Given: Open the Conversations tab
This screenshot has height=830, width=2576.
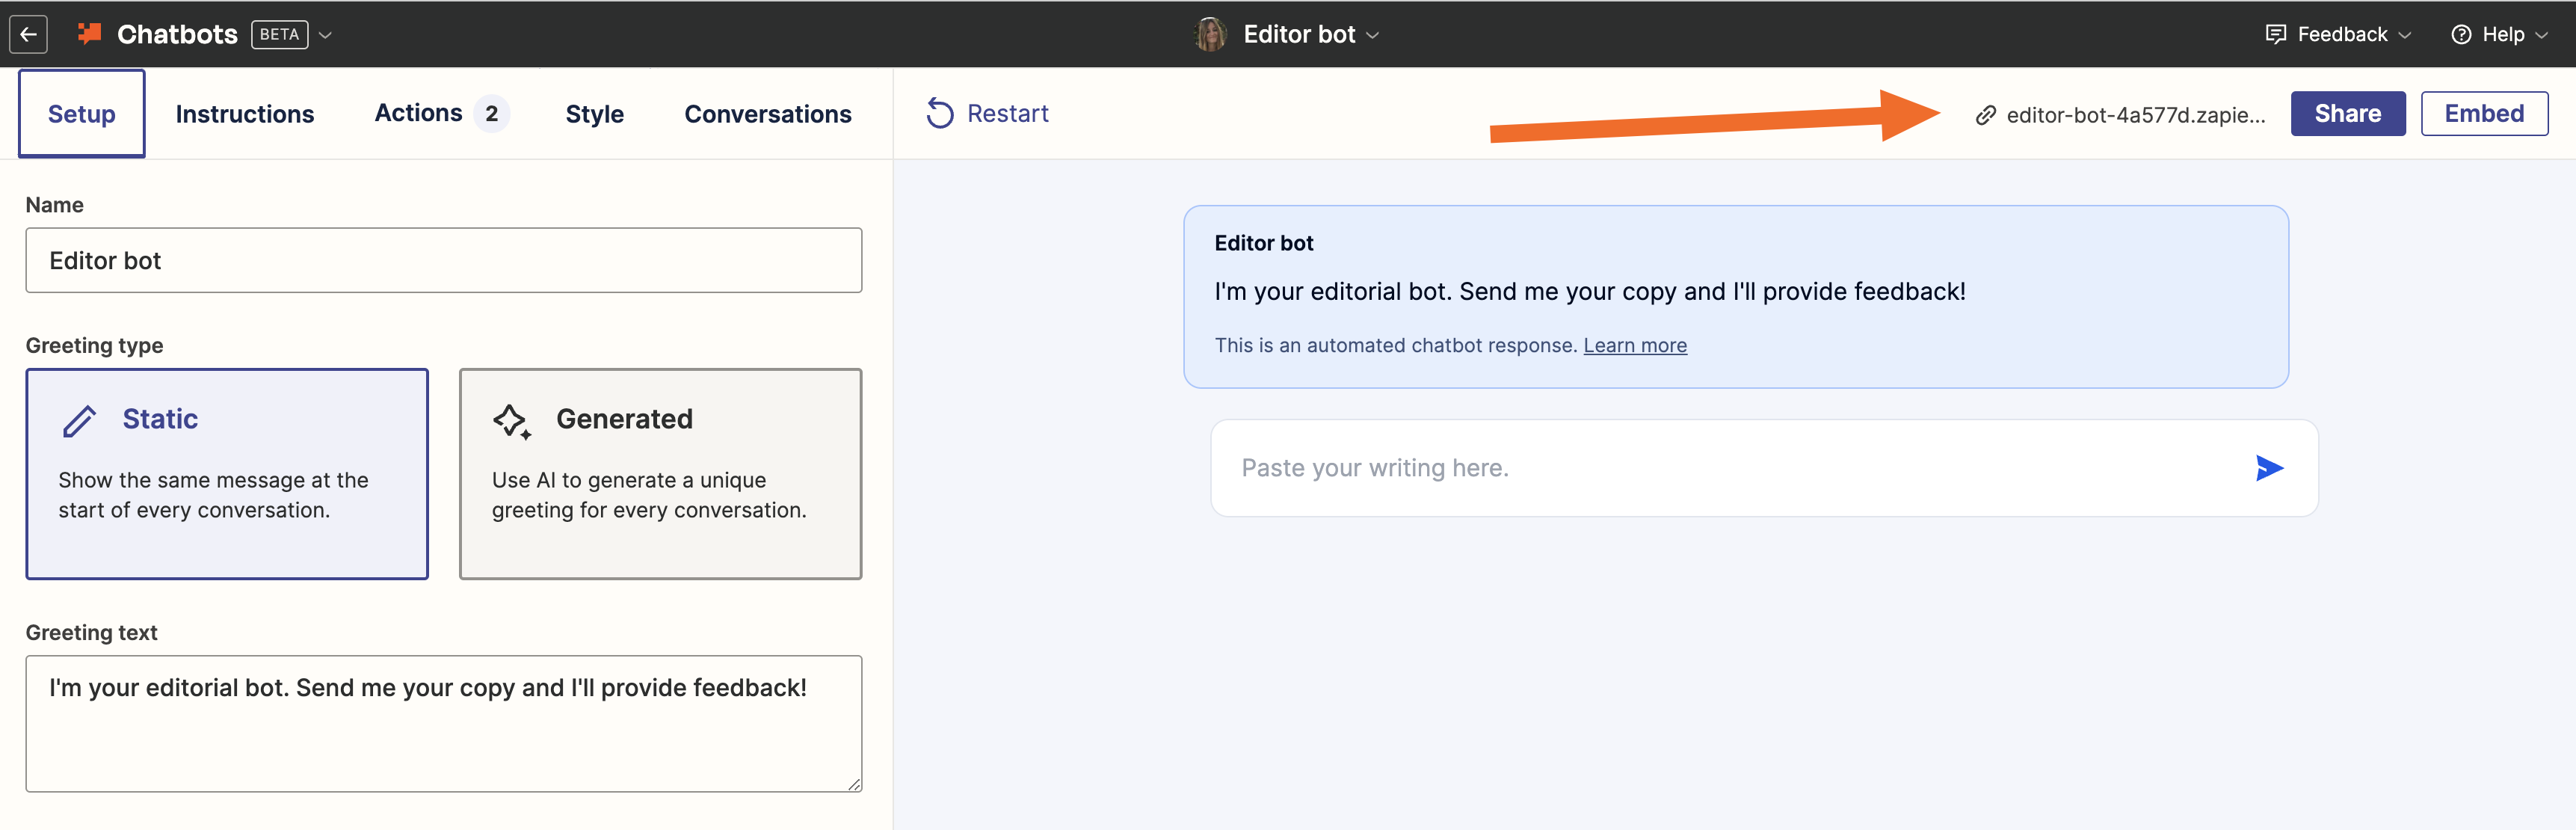Looking at the screenshot, I should point(768,114).
